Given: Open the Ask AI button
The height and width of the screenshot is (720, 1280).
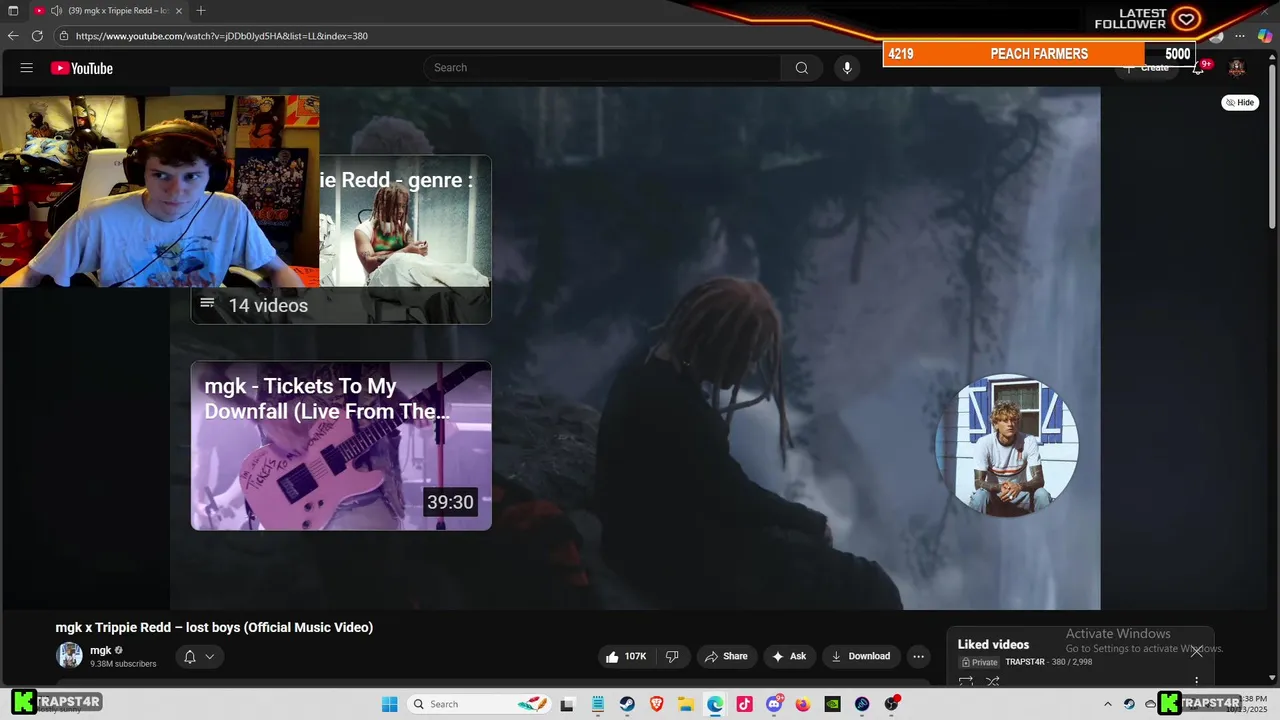Looking at the screenshot, I should pos(789,656).
